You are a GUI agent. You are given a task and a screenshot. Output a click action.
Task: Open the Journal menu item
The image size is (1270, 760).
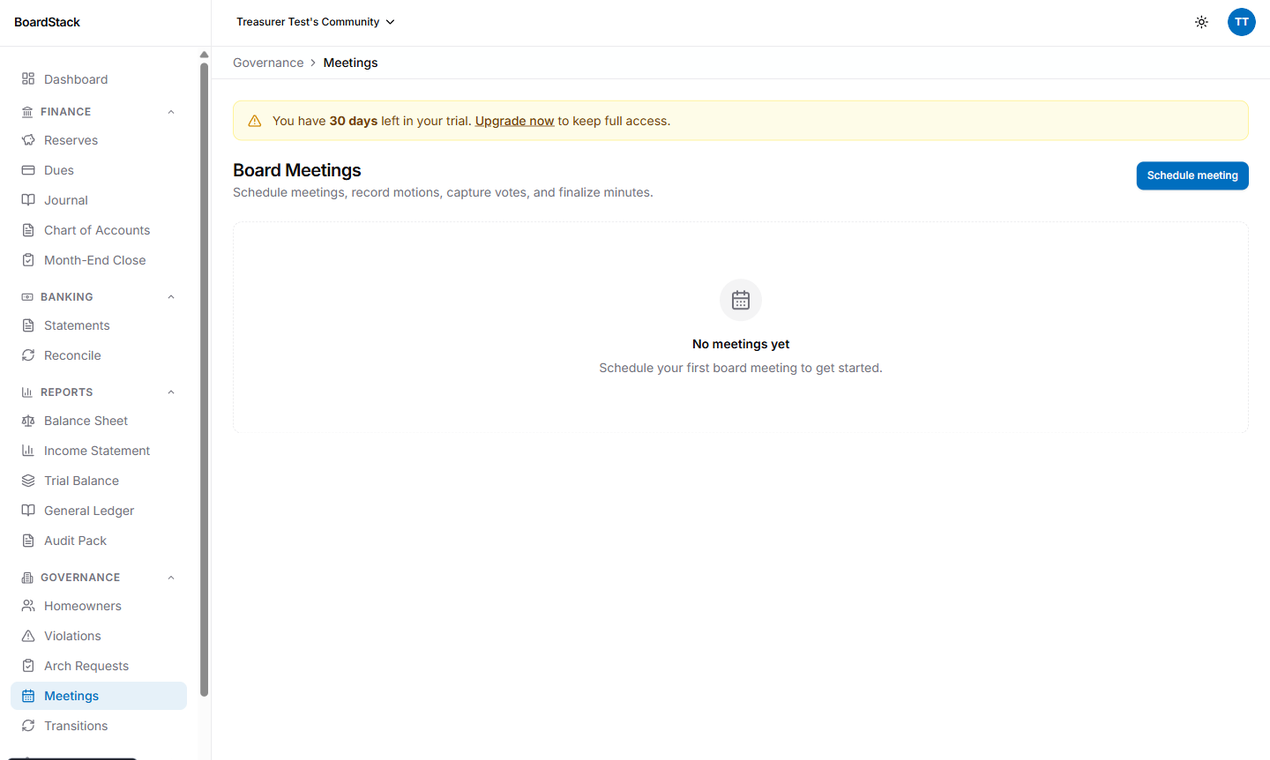(x=99, y=200)
